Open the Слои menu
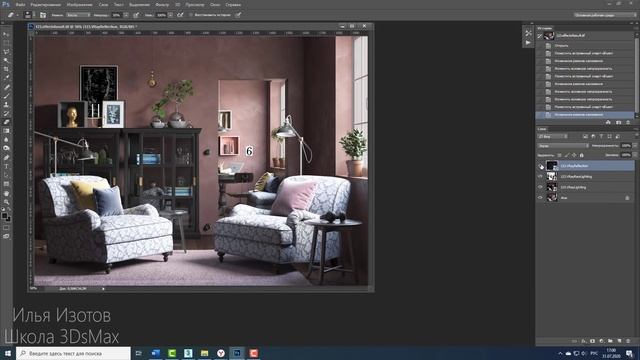 [104, 4]
